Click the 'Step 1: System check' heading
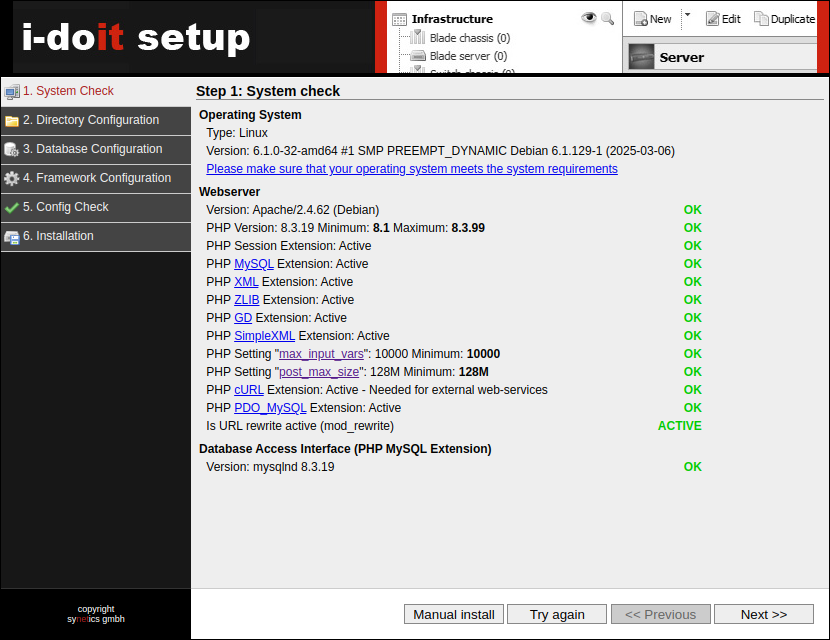Screen dimensions: 830x640 (268, 91)
